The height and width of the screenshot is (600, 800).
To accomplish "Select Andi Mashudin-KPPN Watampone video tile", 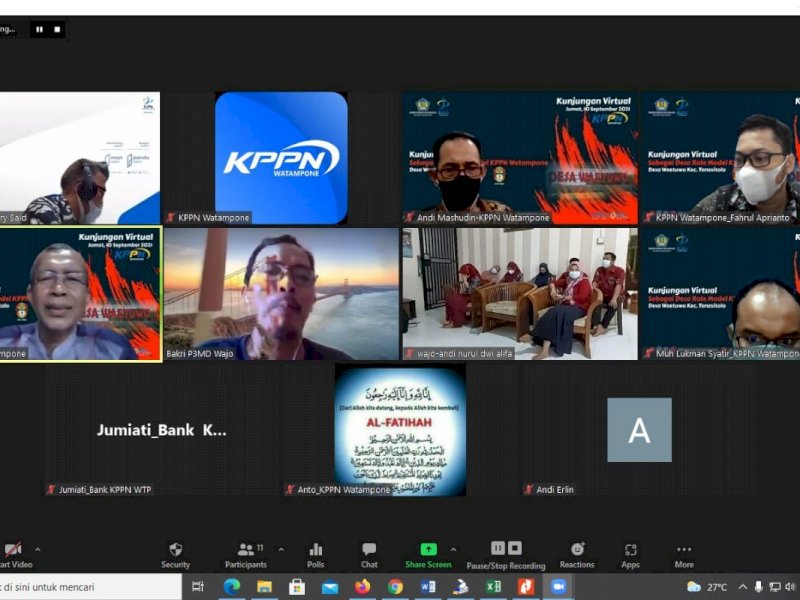I will tap(520, 158).
